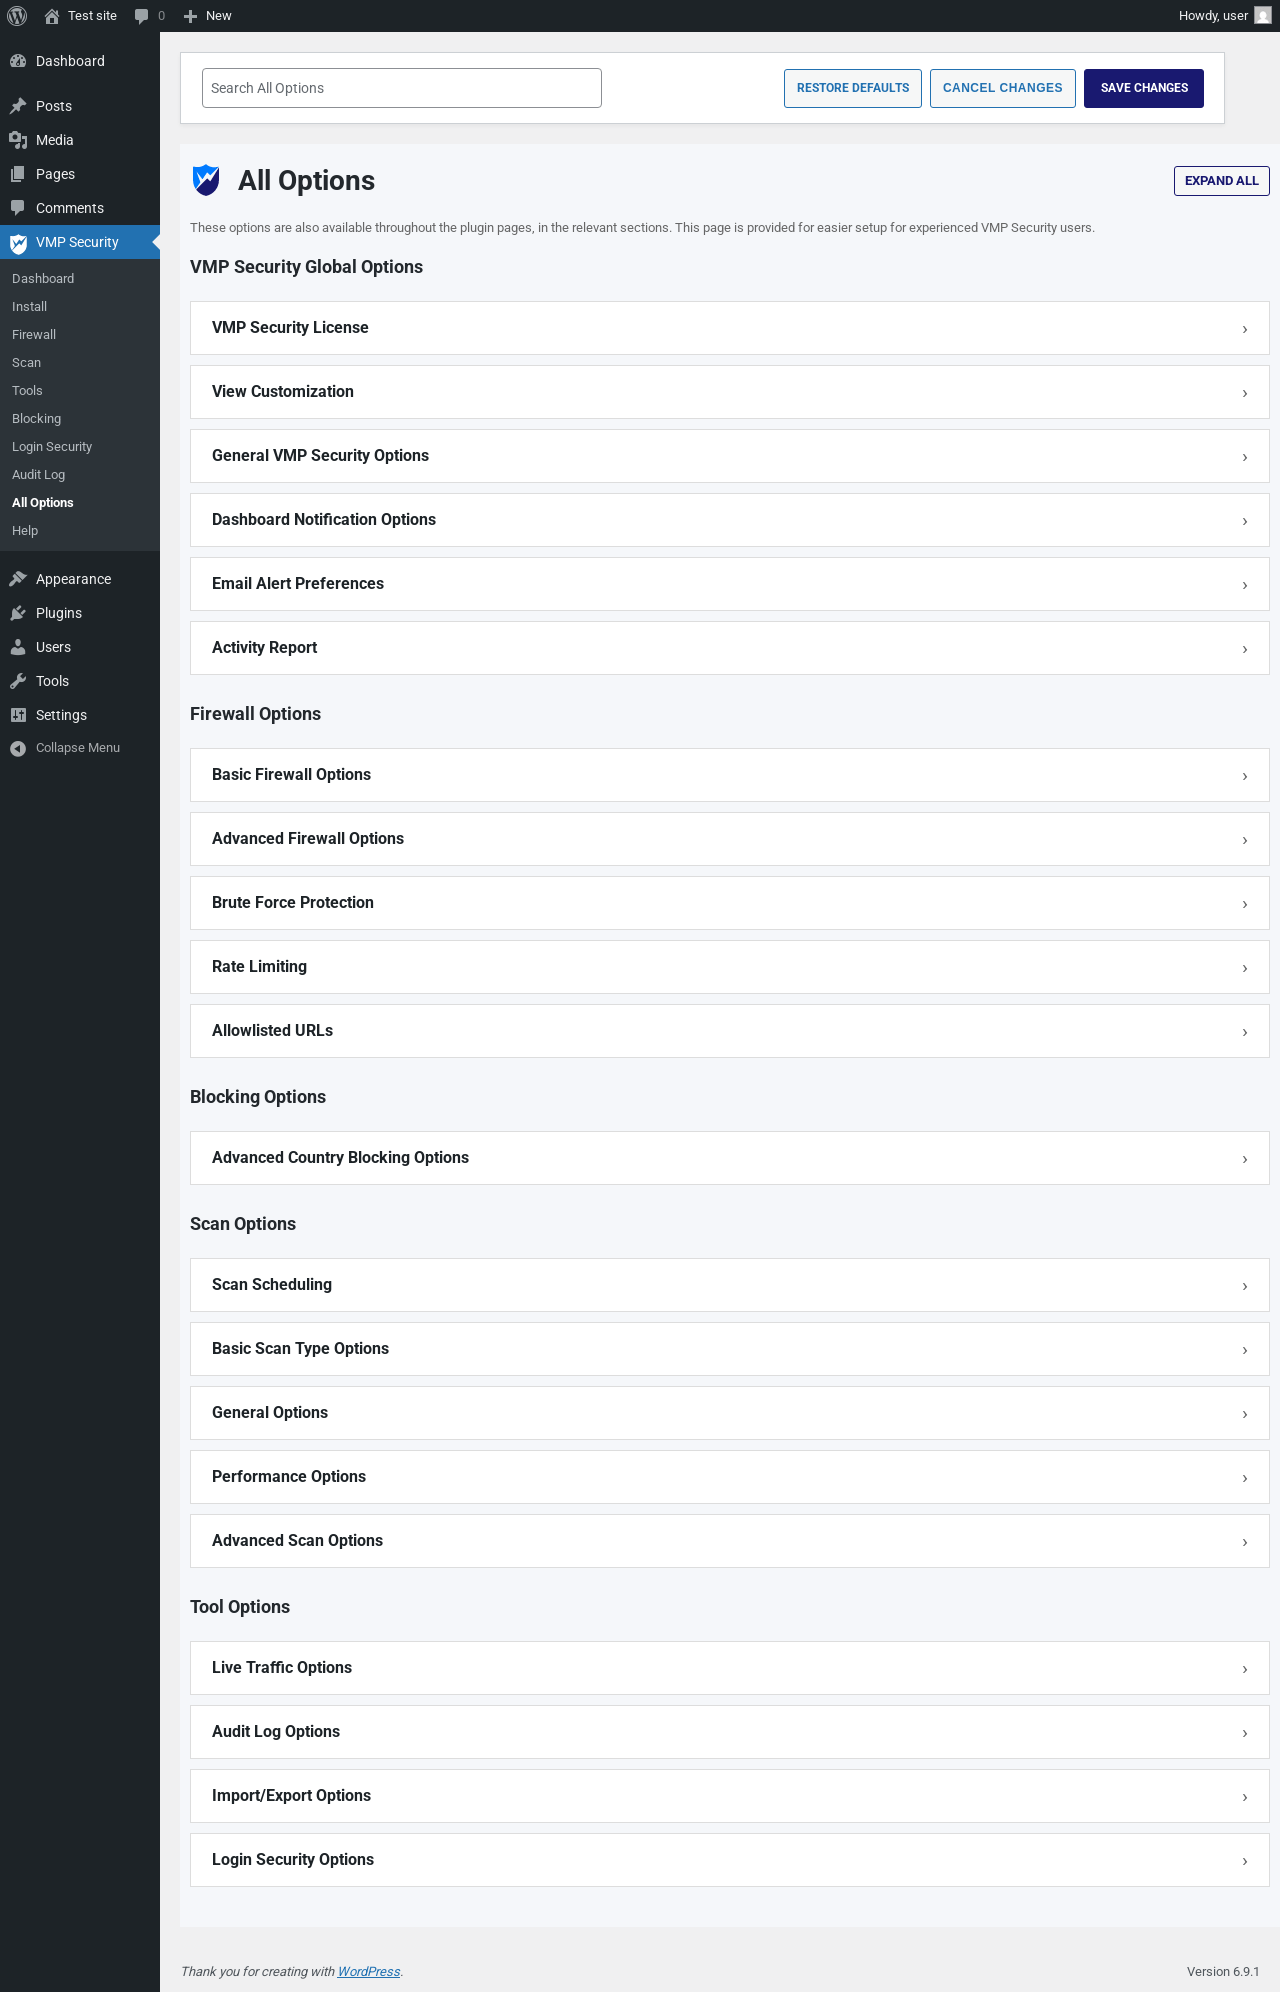Click the Appearance paintbrush icon
Screen dimensions: 1280x1992
click(x=18, y=579)
